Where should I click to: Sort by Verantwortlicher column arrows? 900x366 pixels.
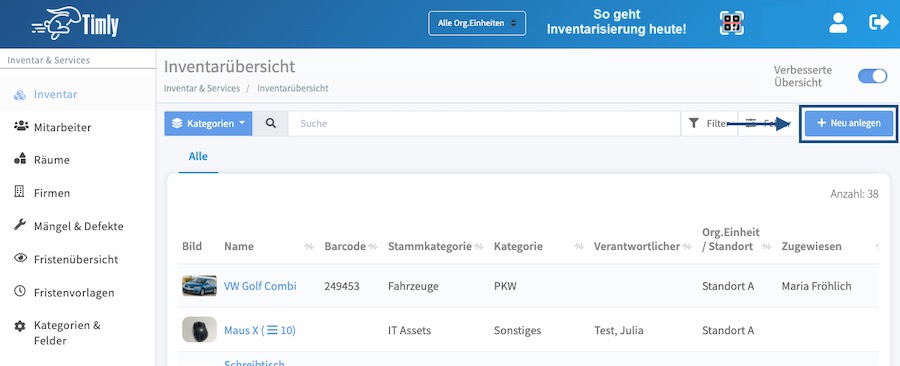[x=686, y=247]
